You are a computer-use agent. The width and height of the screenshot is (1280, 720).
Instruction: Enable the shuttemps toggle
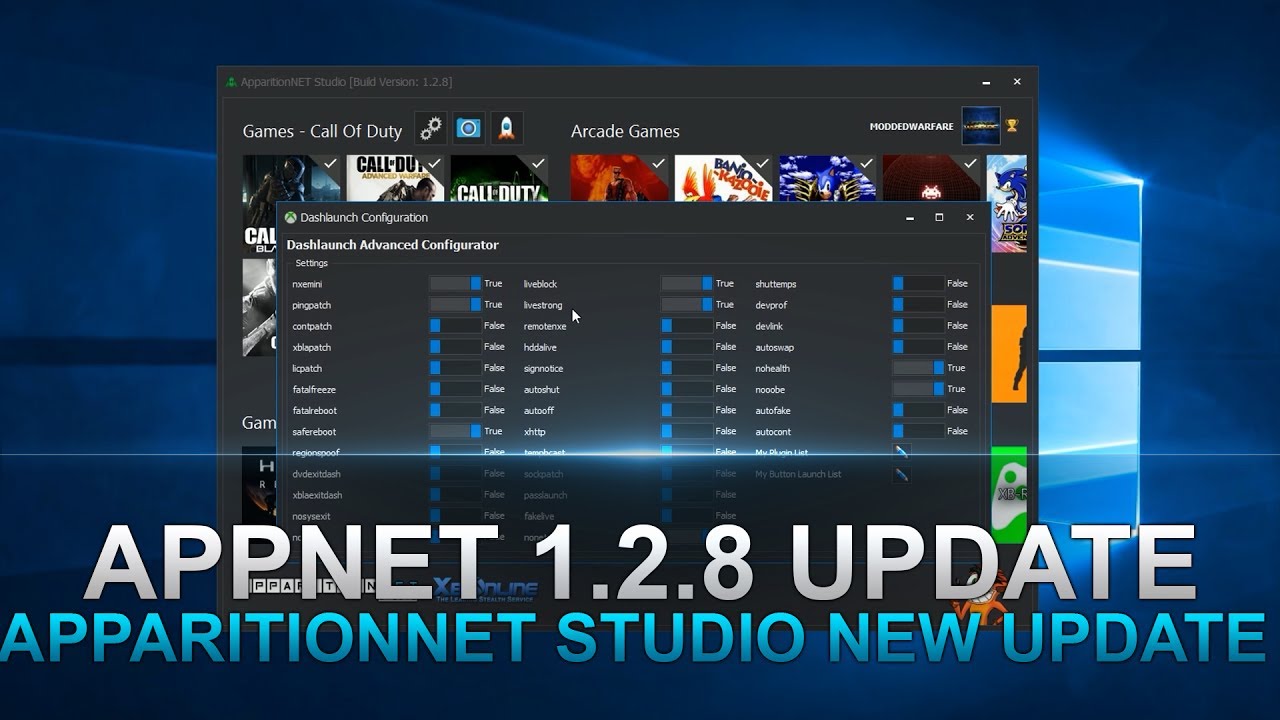[918, 284]
